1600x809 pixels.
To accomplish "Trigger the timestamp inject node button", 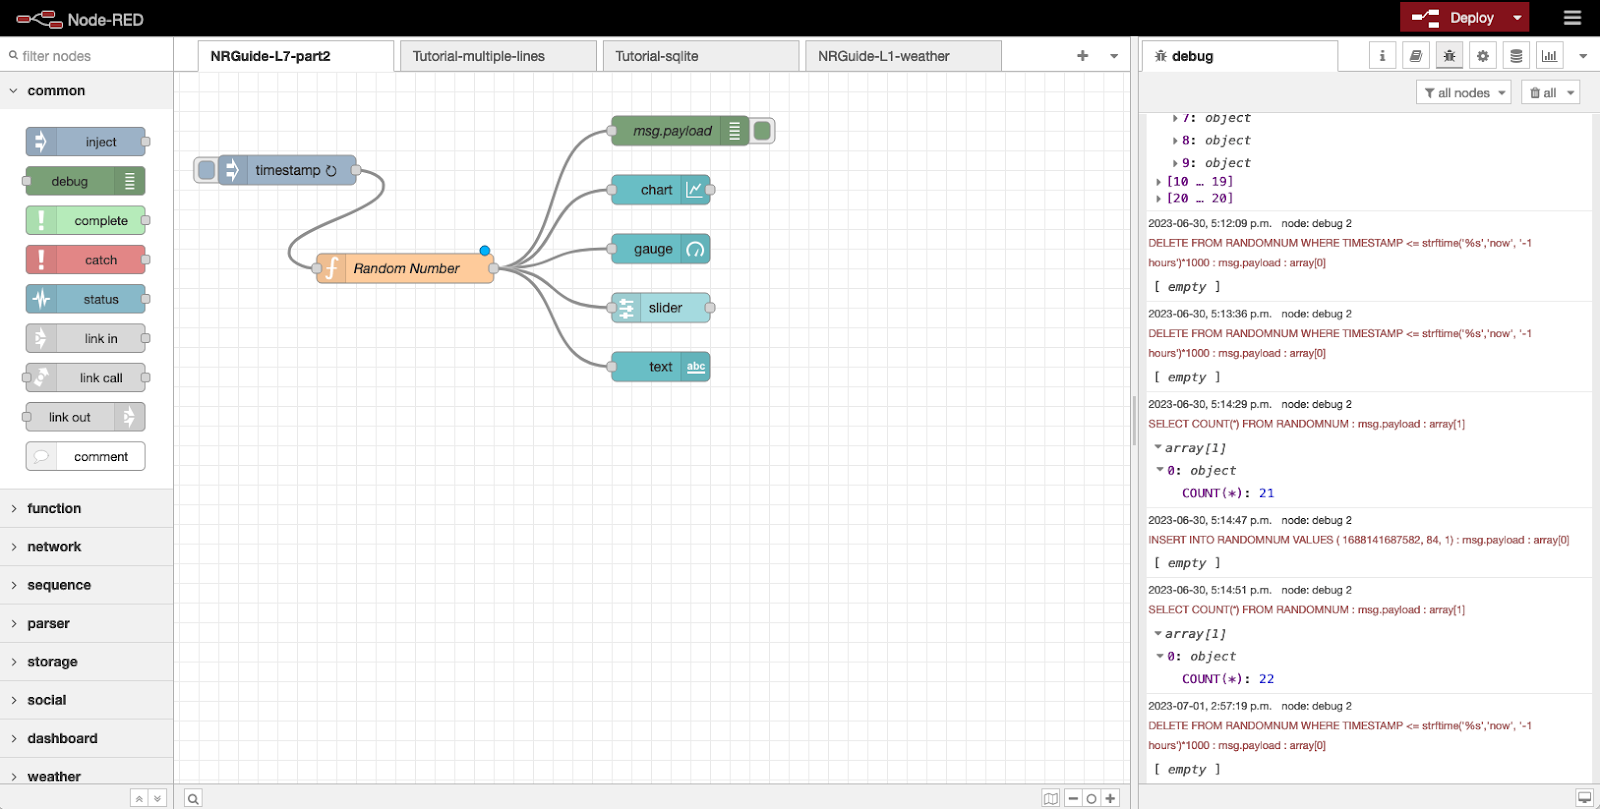I will click(x=206, y=170).
